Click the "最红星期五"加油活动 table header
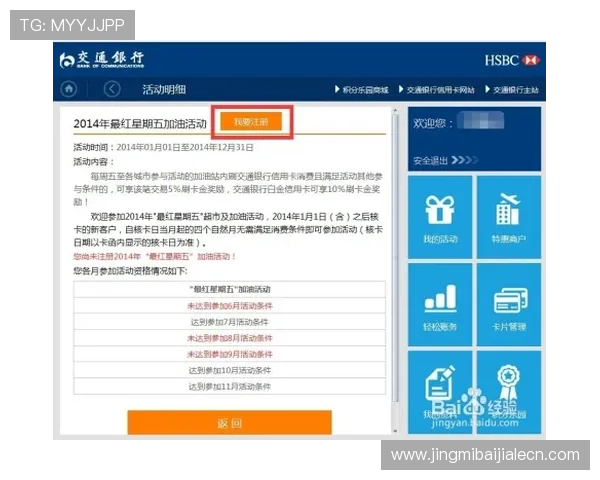 tap(230, 289)
